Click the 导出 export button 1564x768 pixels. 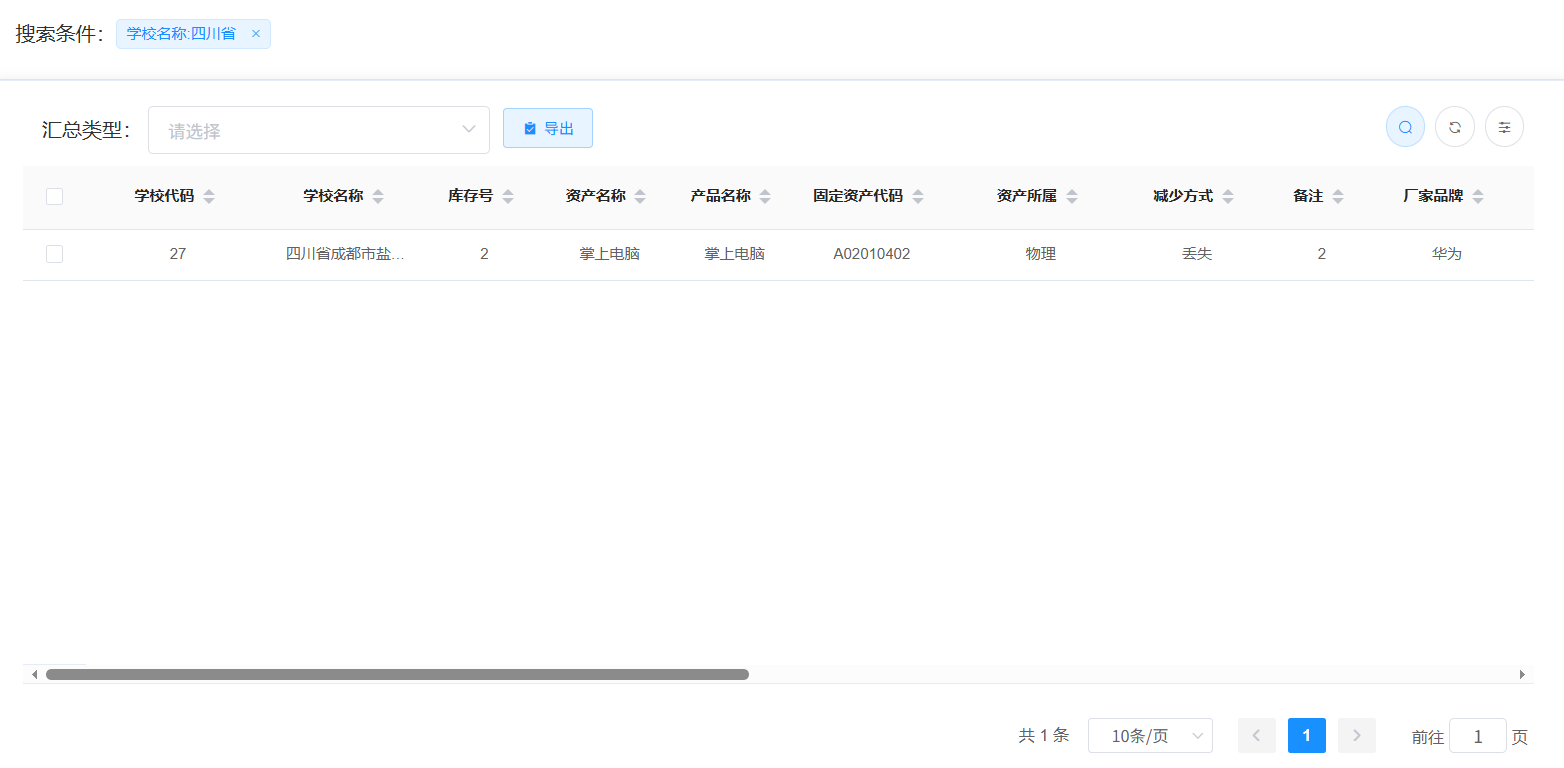pos(548,128)
